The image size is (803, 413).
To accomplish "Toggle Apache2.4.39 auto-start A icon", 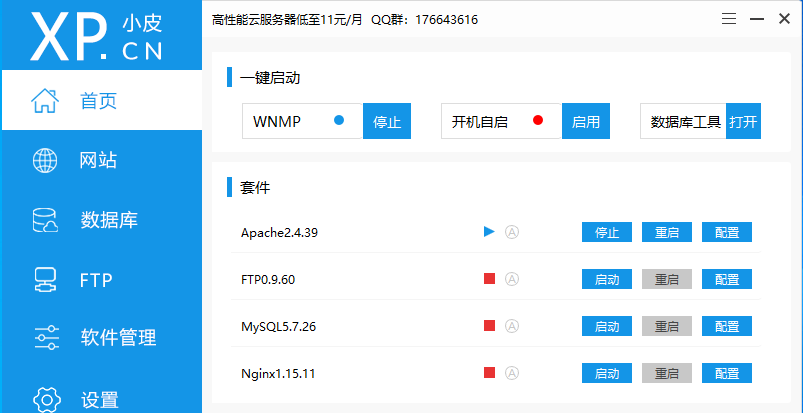I will tap(512, 232).
